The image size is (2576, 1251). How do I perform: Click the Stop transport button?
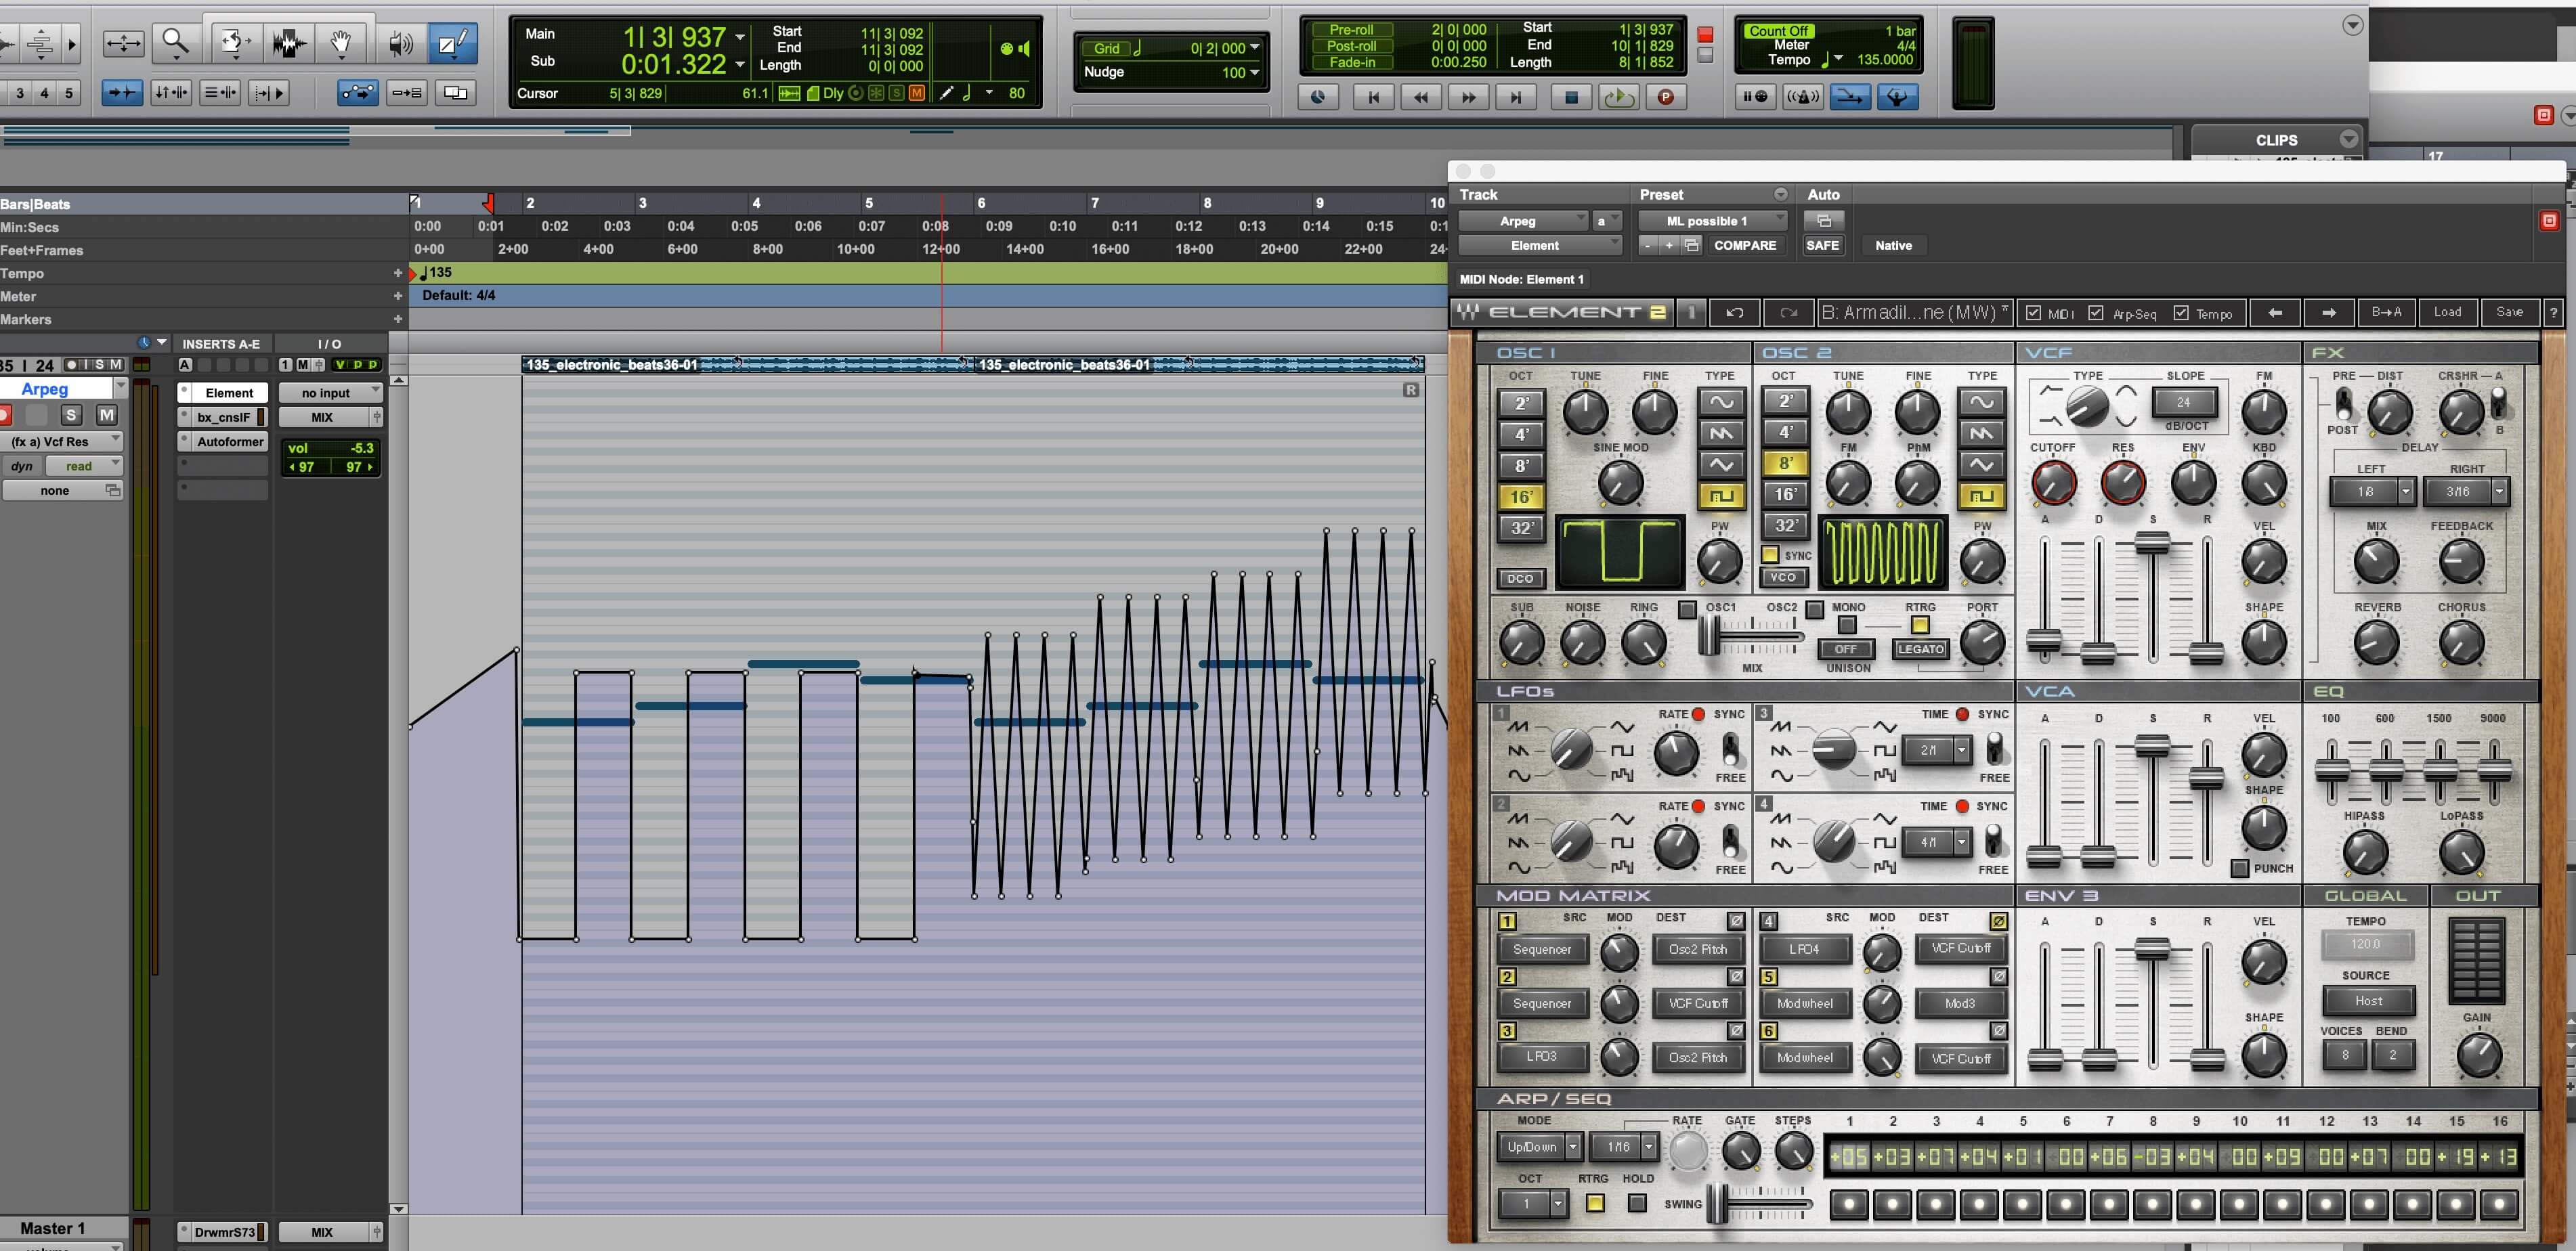coord(1571,97)
